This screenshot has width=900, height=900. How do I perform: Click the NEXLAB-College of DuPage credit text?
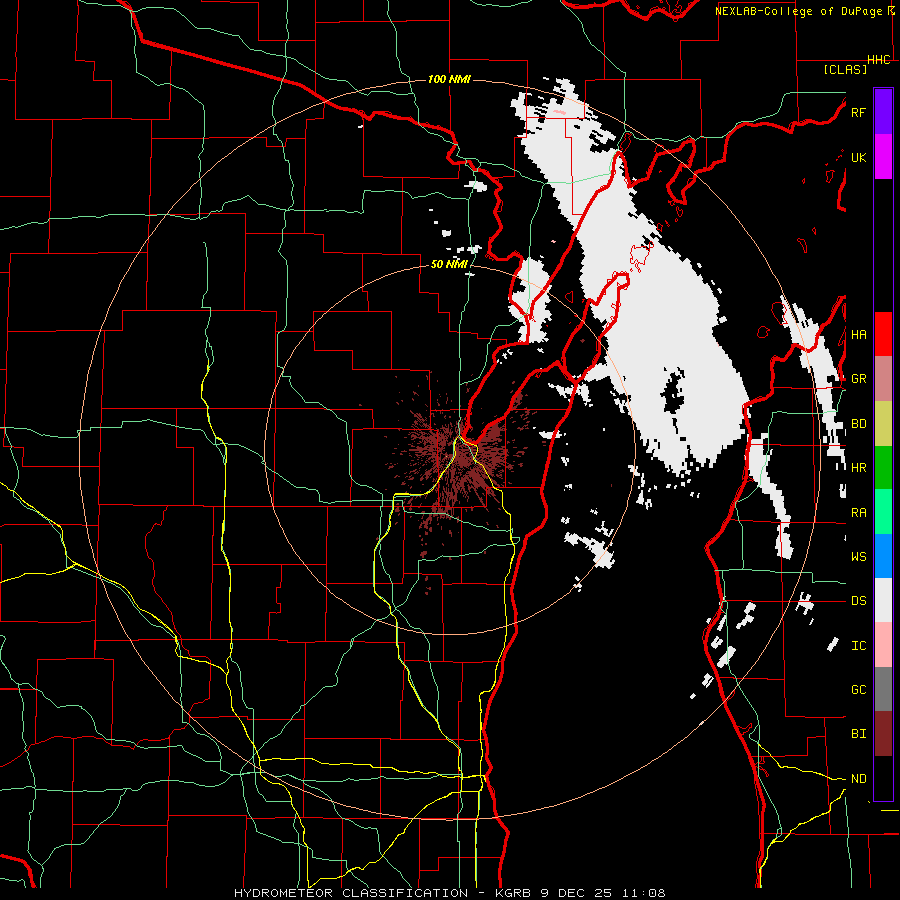[x=798, y=11]
